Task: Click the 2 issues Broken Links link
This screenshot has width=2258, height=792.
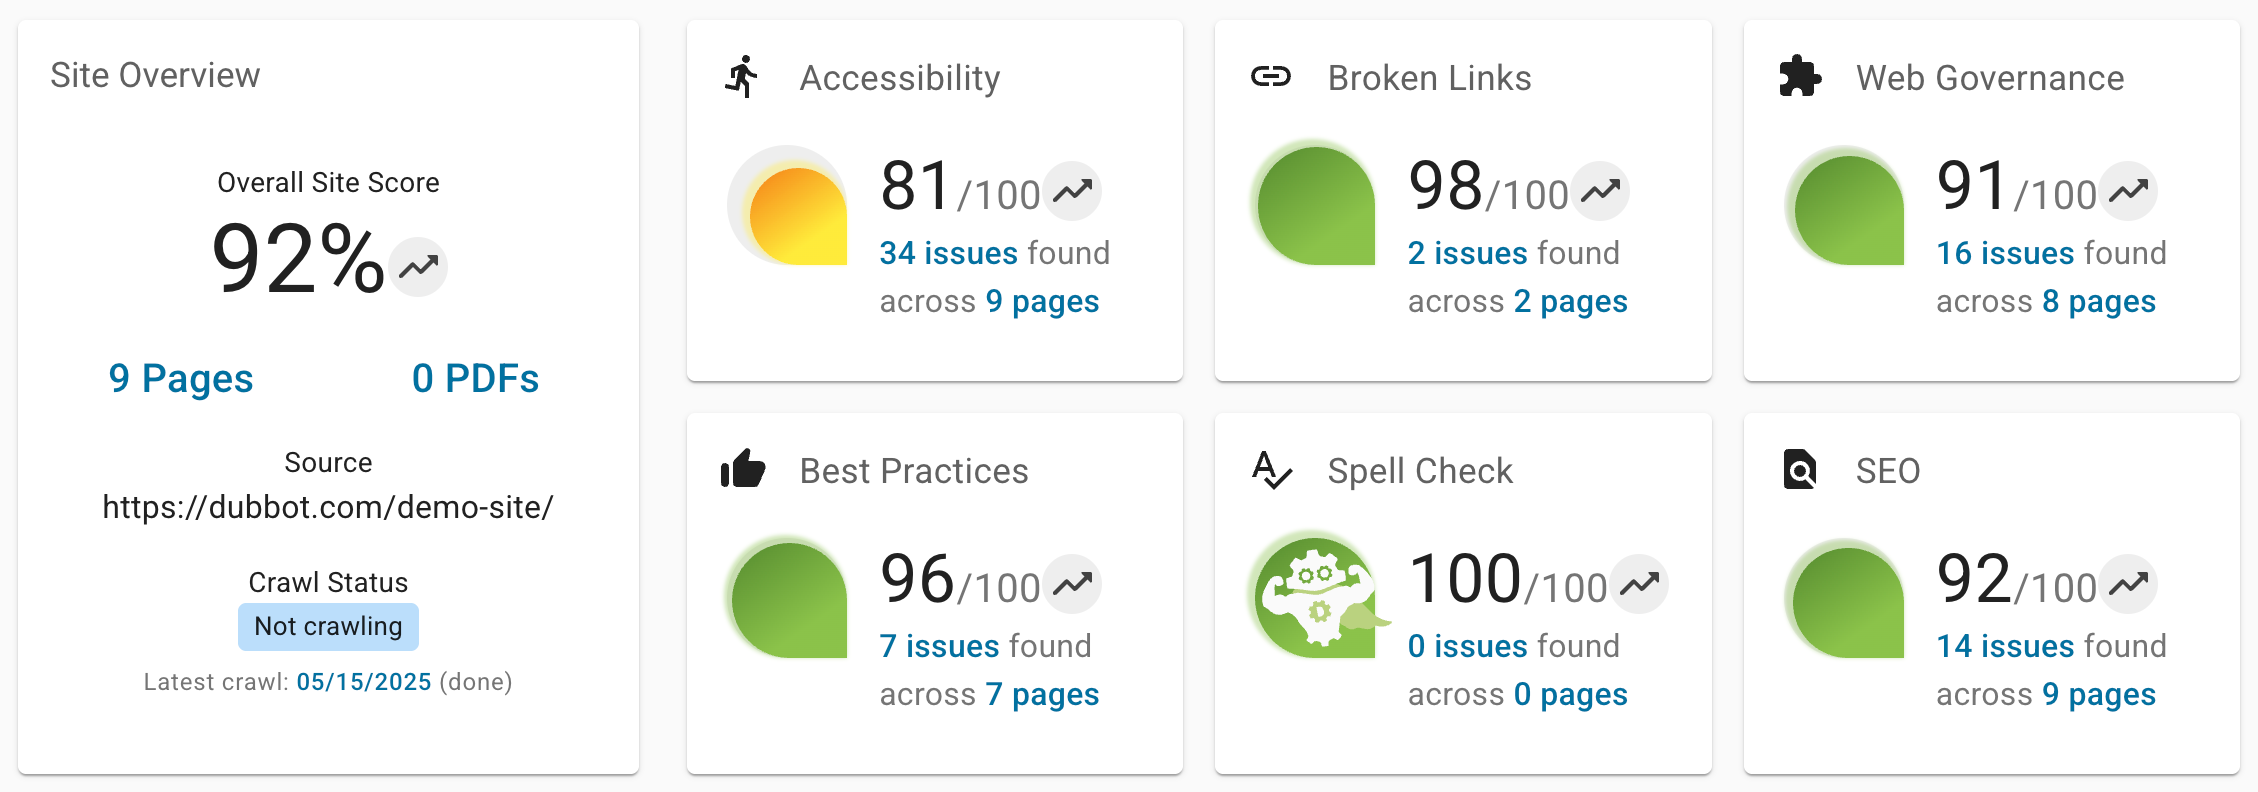Action: 1466,252
